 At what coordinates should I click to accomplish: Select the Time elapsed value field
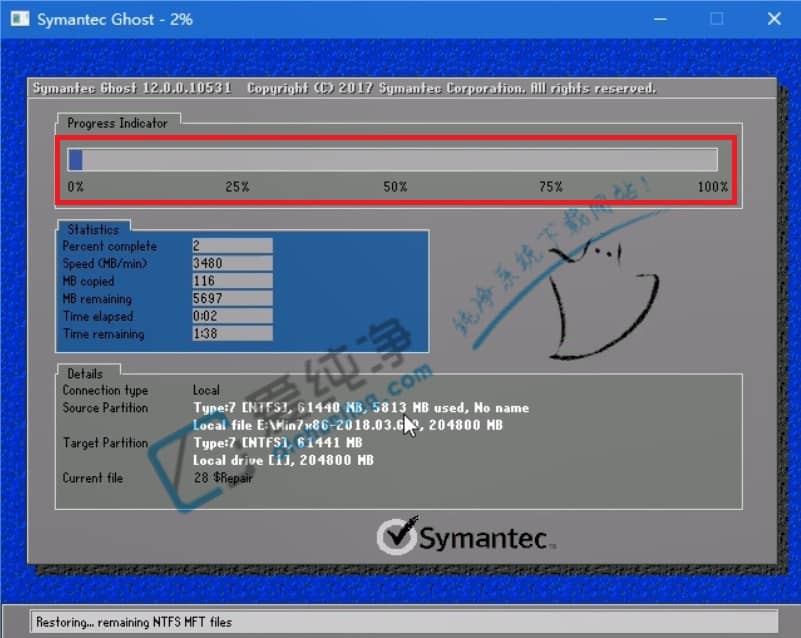232,317
